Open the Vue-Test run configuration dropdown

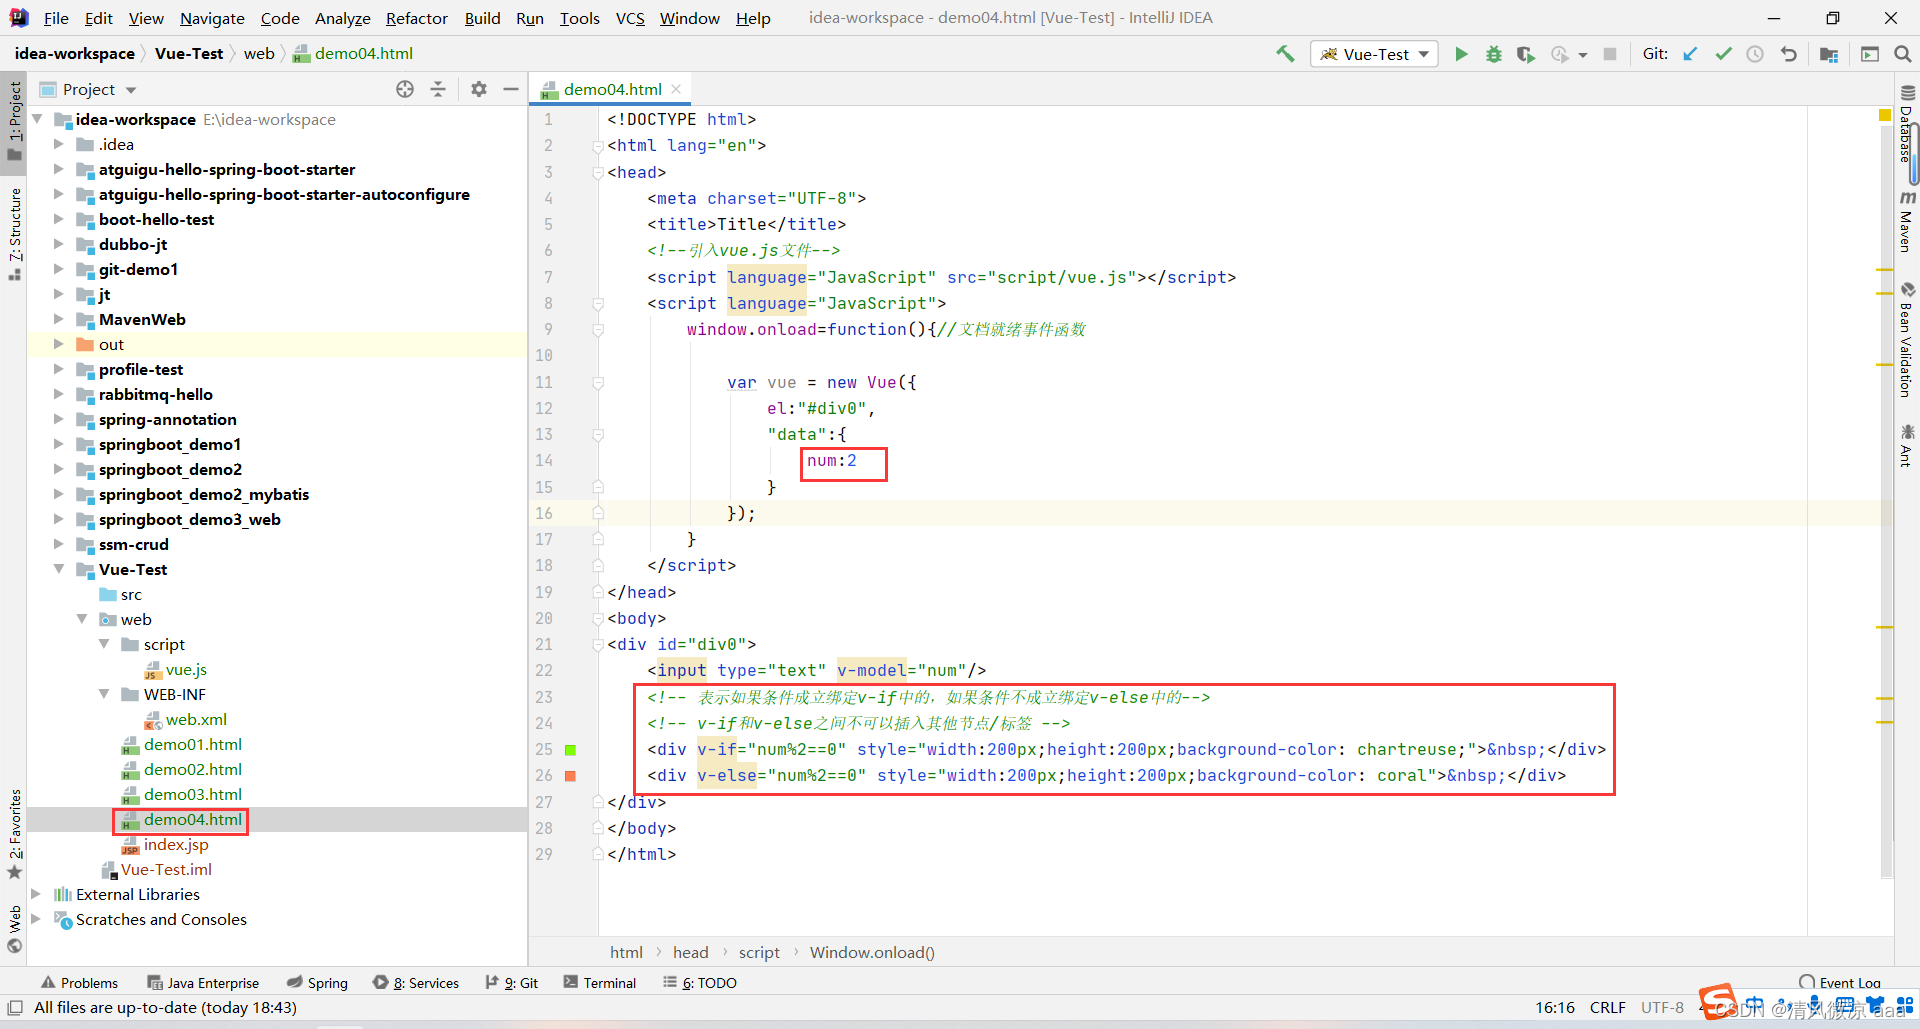click(x=1375, y=54)
